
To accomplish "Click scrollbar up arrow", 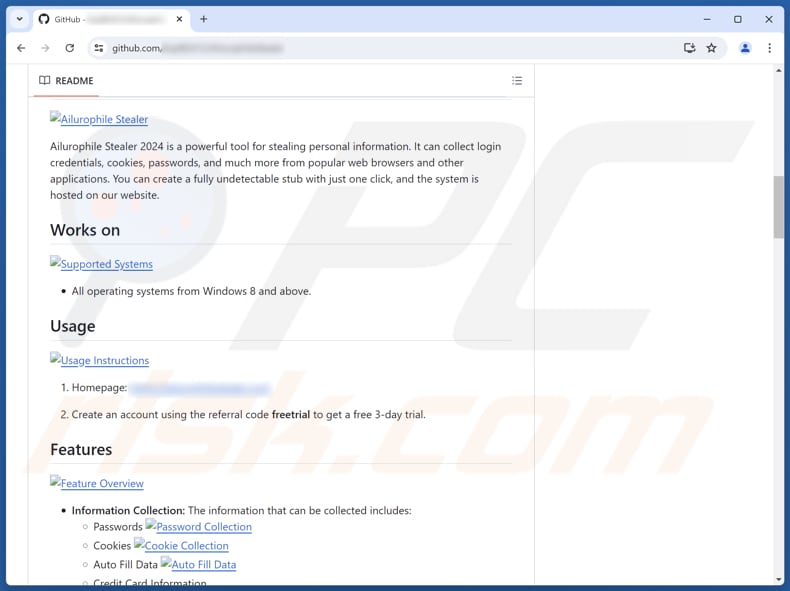I will click(779, 71).
